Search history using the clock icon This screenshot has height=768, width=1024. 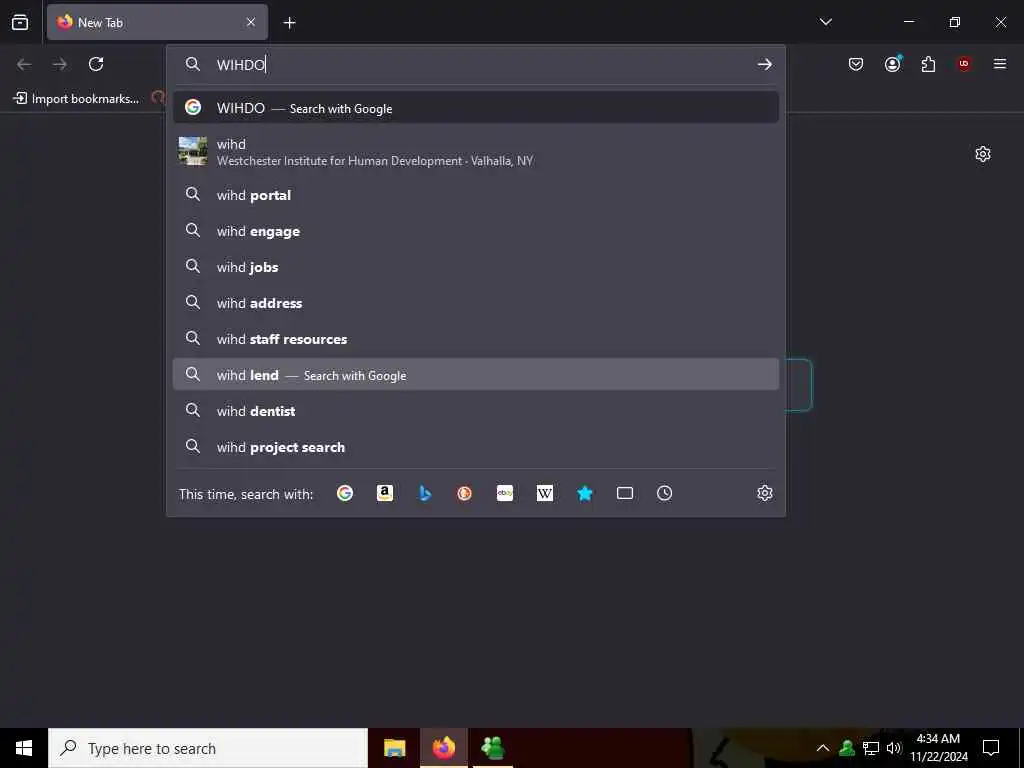pyautogui.click(x=664, y=493)
